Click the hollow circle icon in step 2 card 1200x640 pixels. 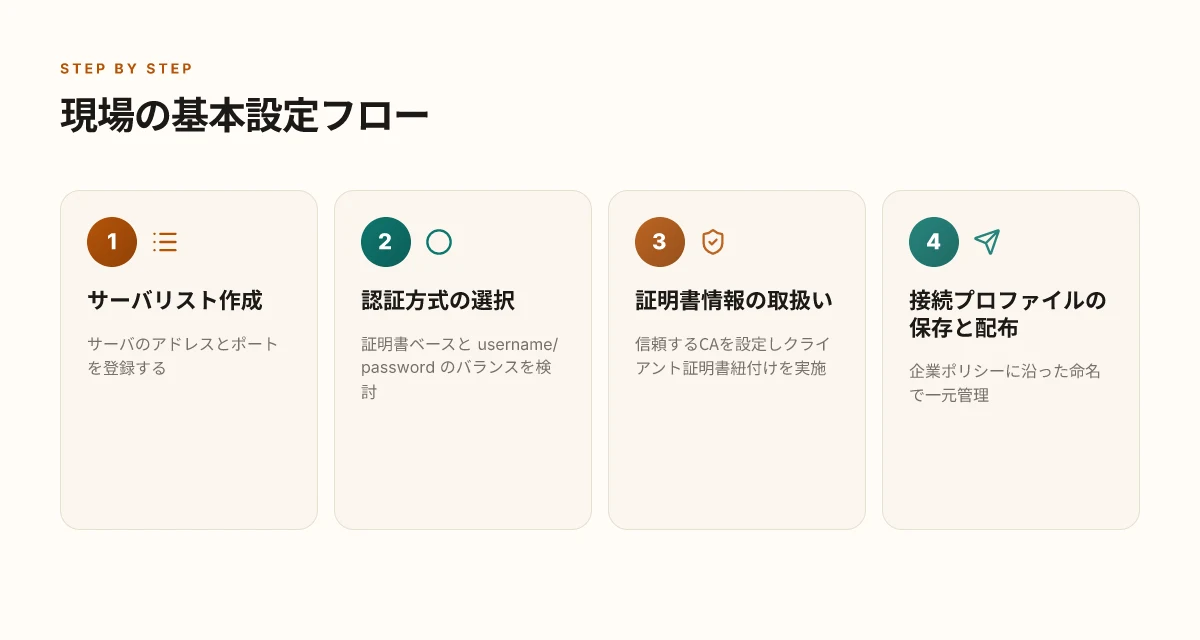pyautogui.click(x=439, y=242)
